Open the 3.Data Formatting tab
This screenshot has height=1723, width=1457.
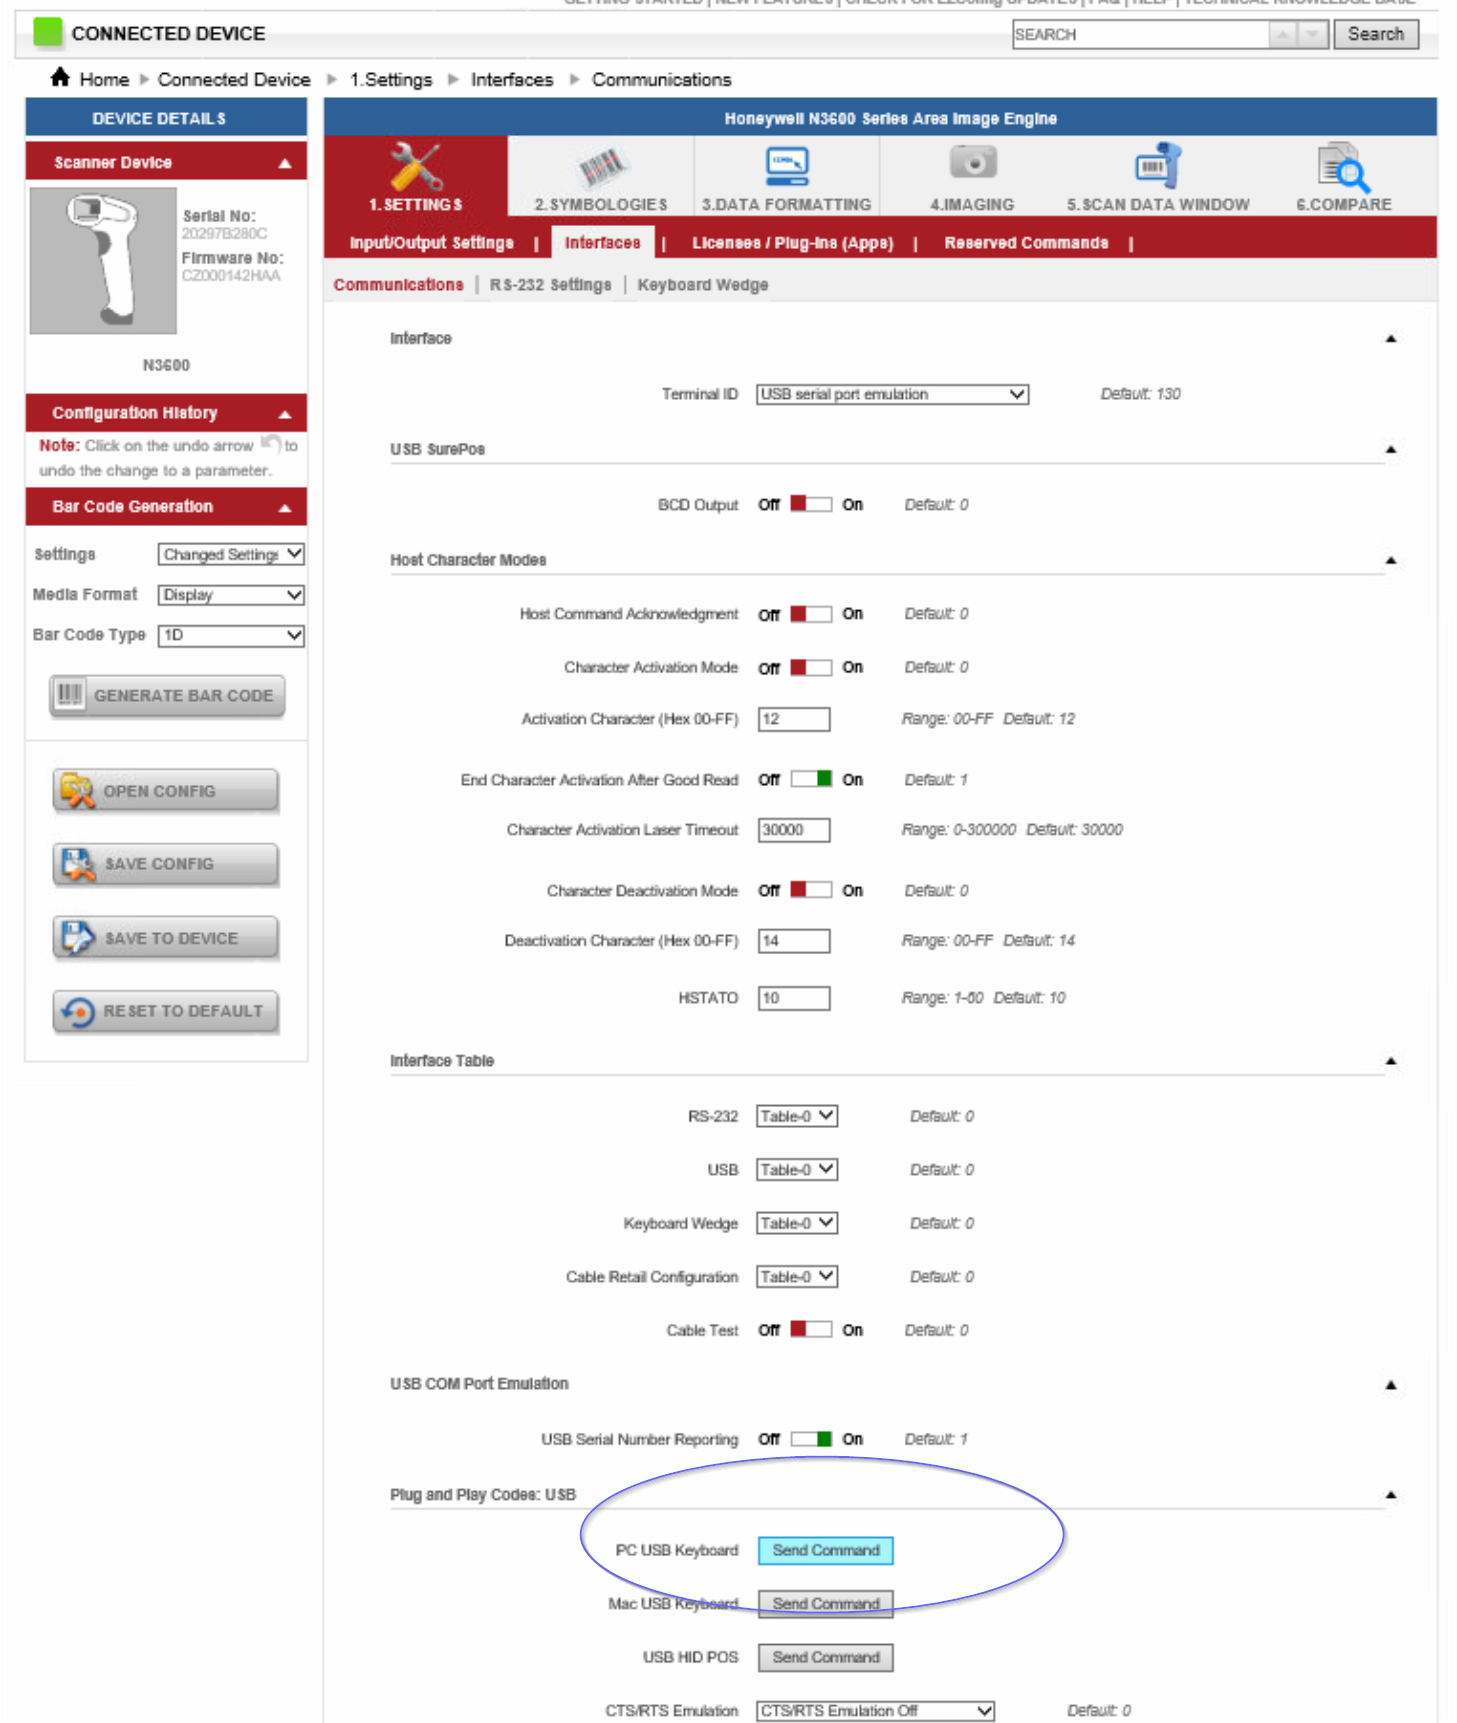tap(786, 177)
